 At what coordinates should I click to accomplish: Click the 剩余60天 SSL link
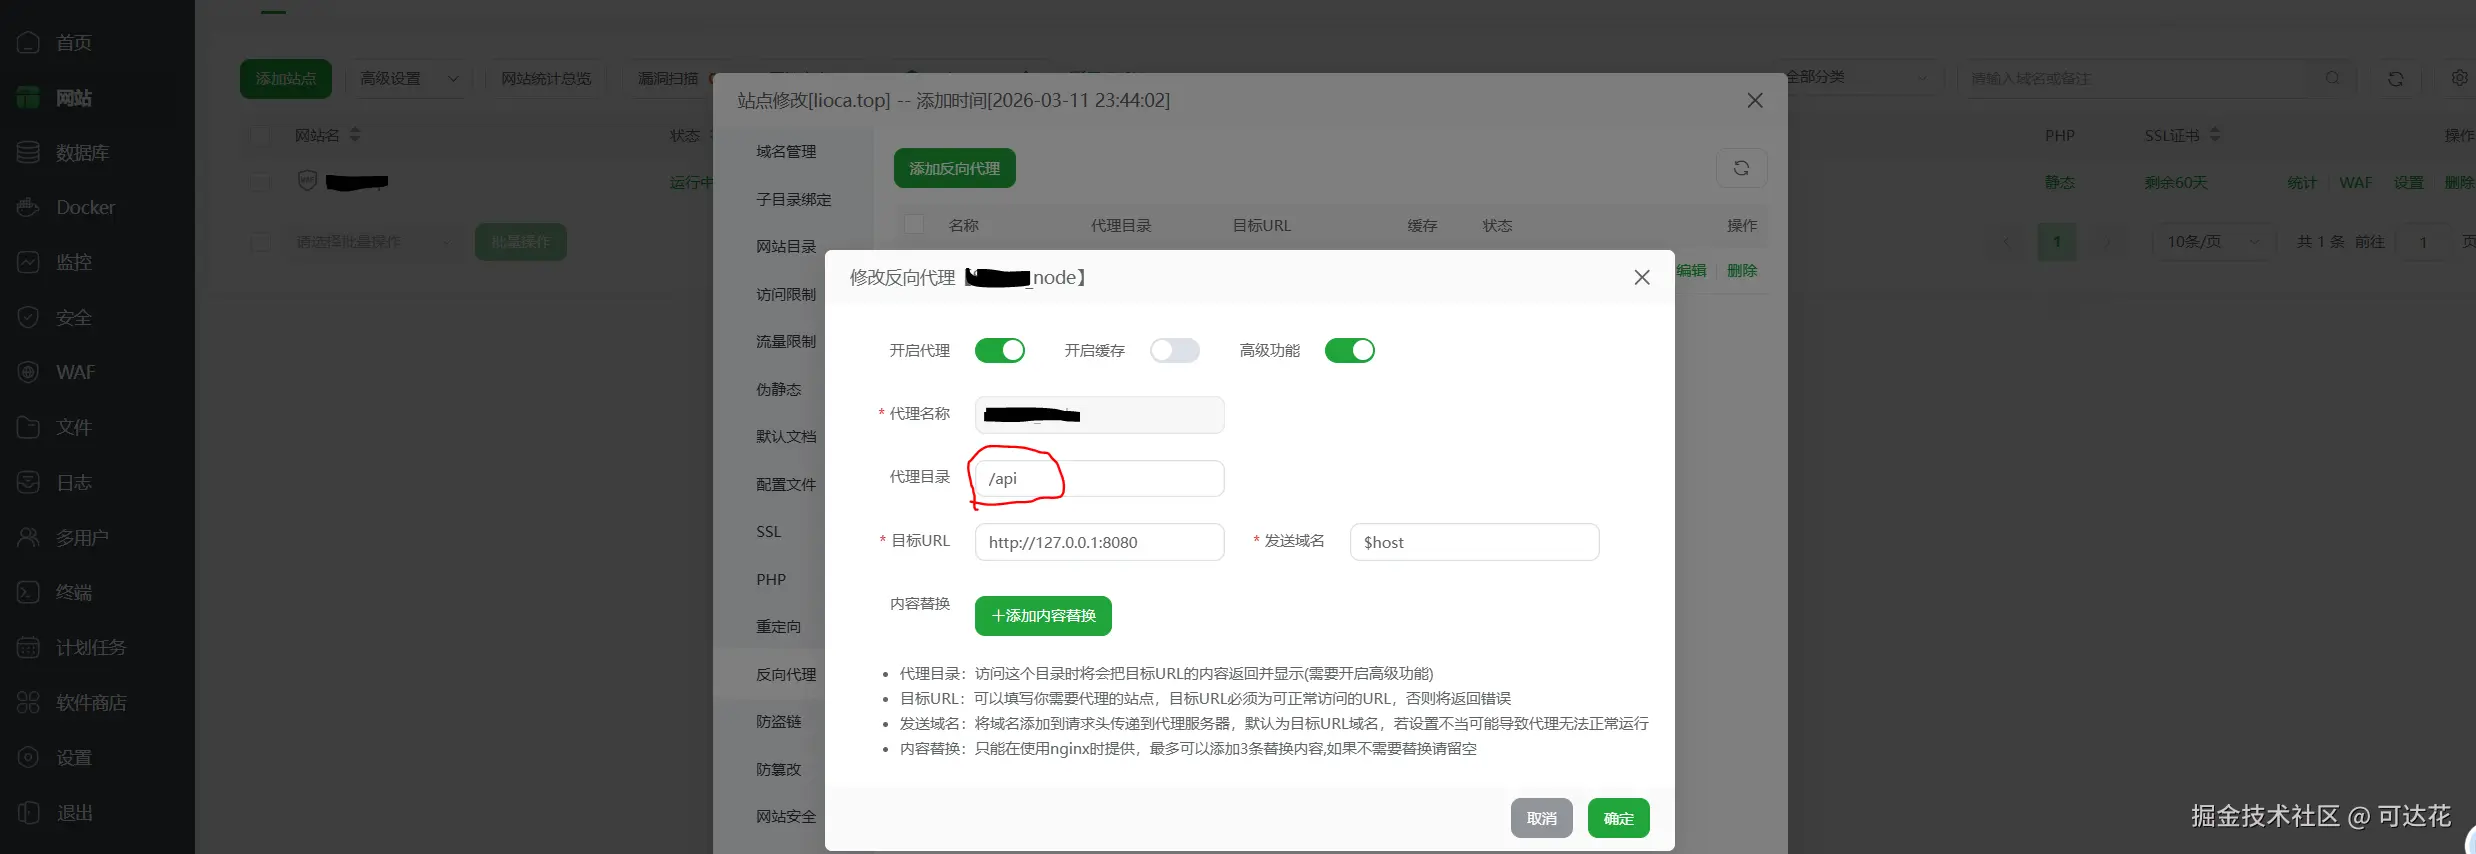2175,182
